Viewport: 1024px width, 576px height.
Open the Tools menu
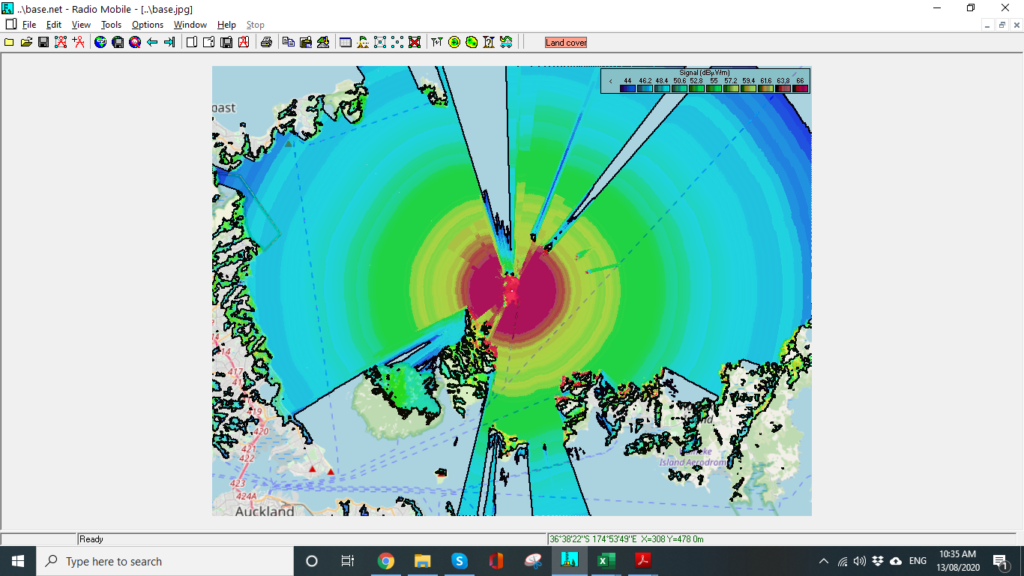[x=111, y=25]
